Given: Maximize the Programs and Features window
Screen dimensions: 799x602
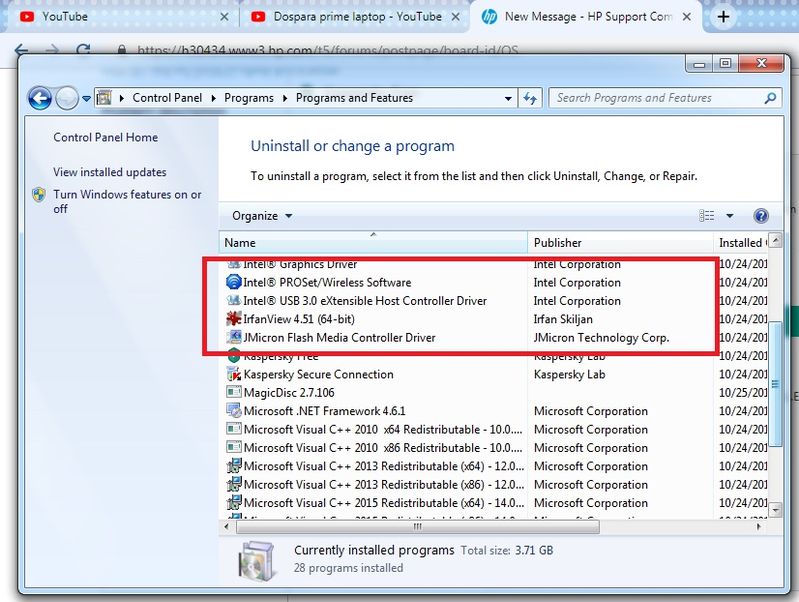Looking at the screenshot, I should pos(725,63).
